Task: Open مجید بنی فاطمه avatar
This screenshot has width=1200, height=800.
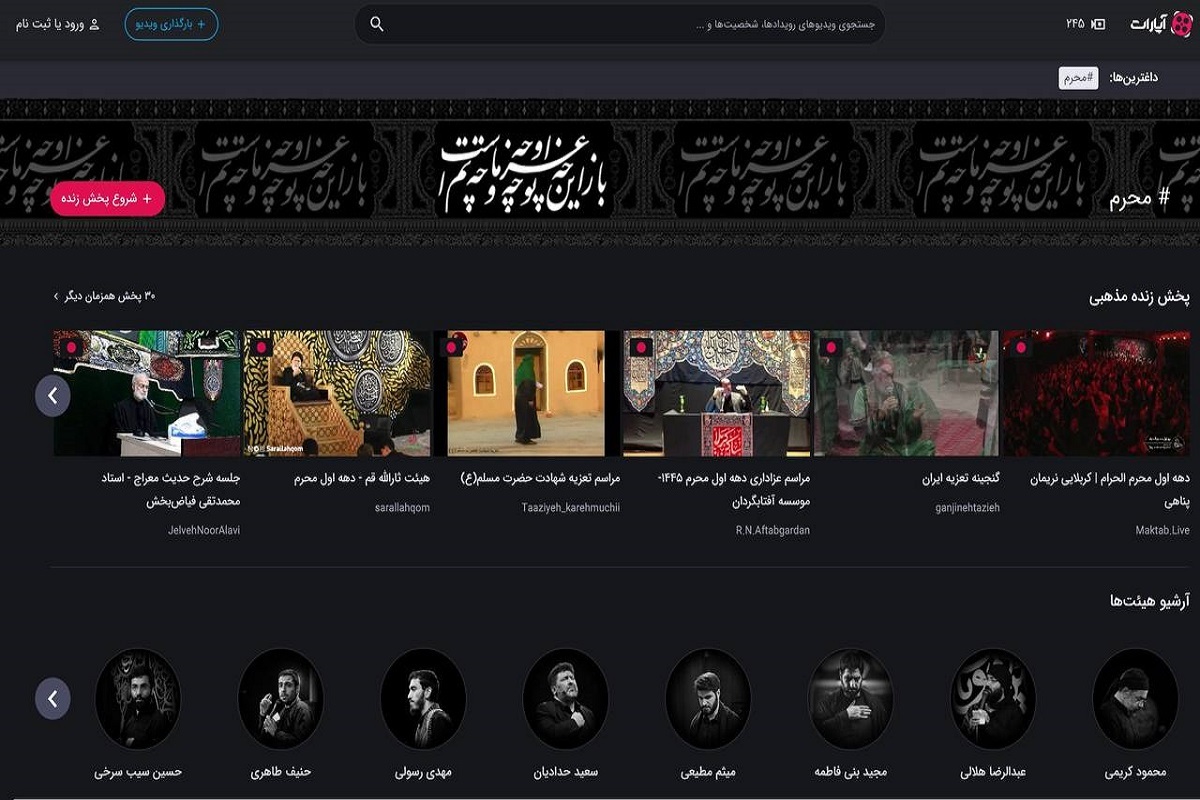Action: (850, 699)
